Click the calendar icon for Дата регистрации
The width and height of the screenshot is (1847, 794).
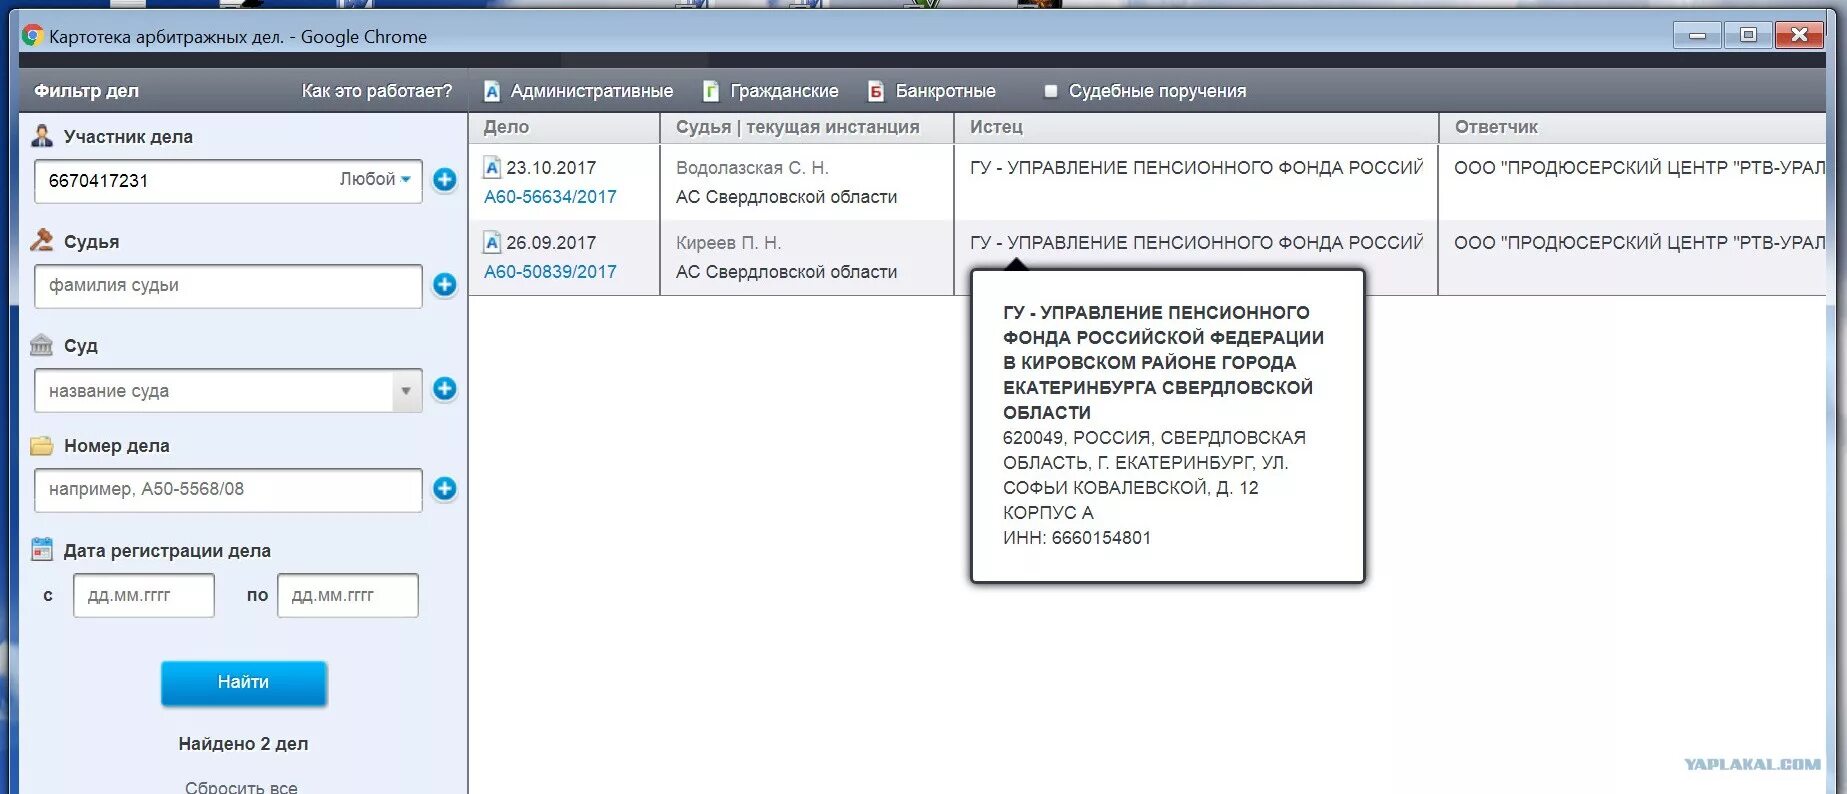point(42,549)
